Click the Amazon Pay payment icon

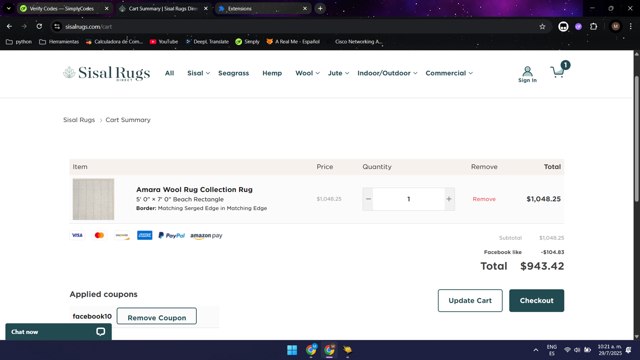(x=206, y=236)
